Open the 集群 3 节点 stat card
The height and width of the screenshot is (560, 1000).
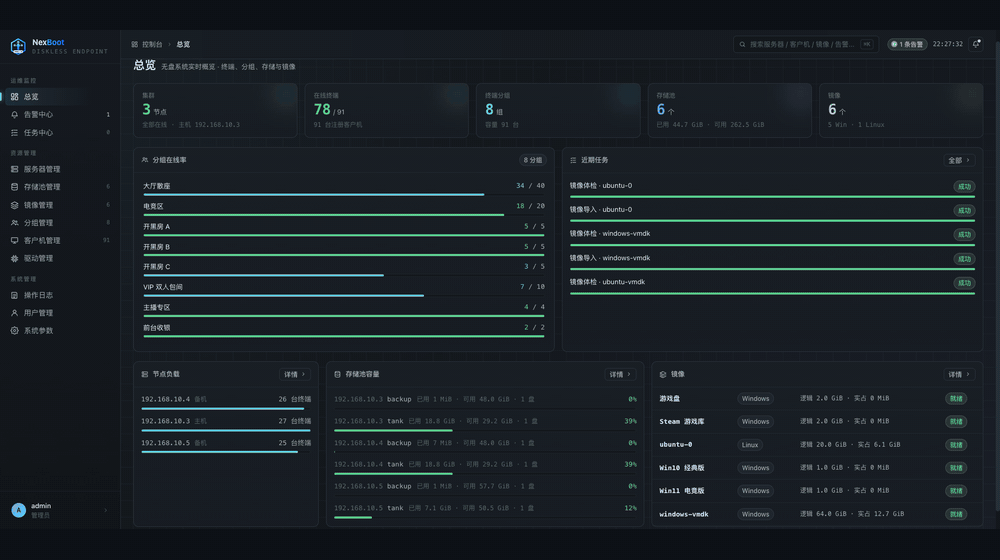[x=215, y=110]
